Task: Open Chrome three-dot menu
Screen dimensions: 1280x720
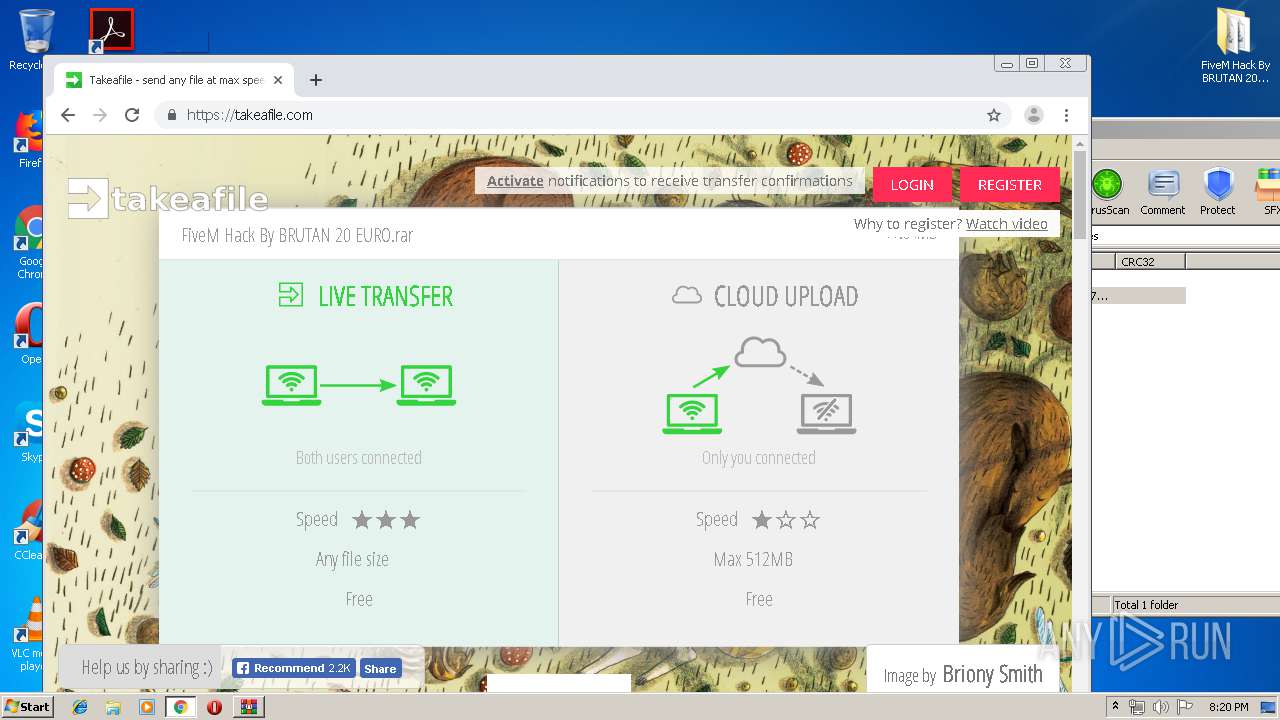Action: click(1067, 115)
